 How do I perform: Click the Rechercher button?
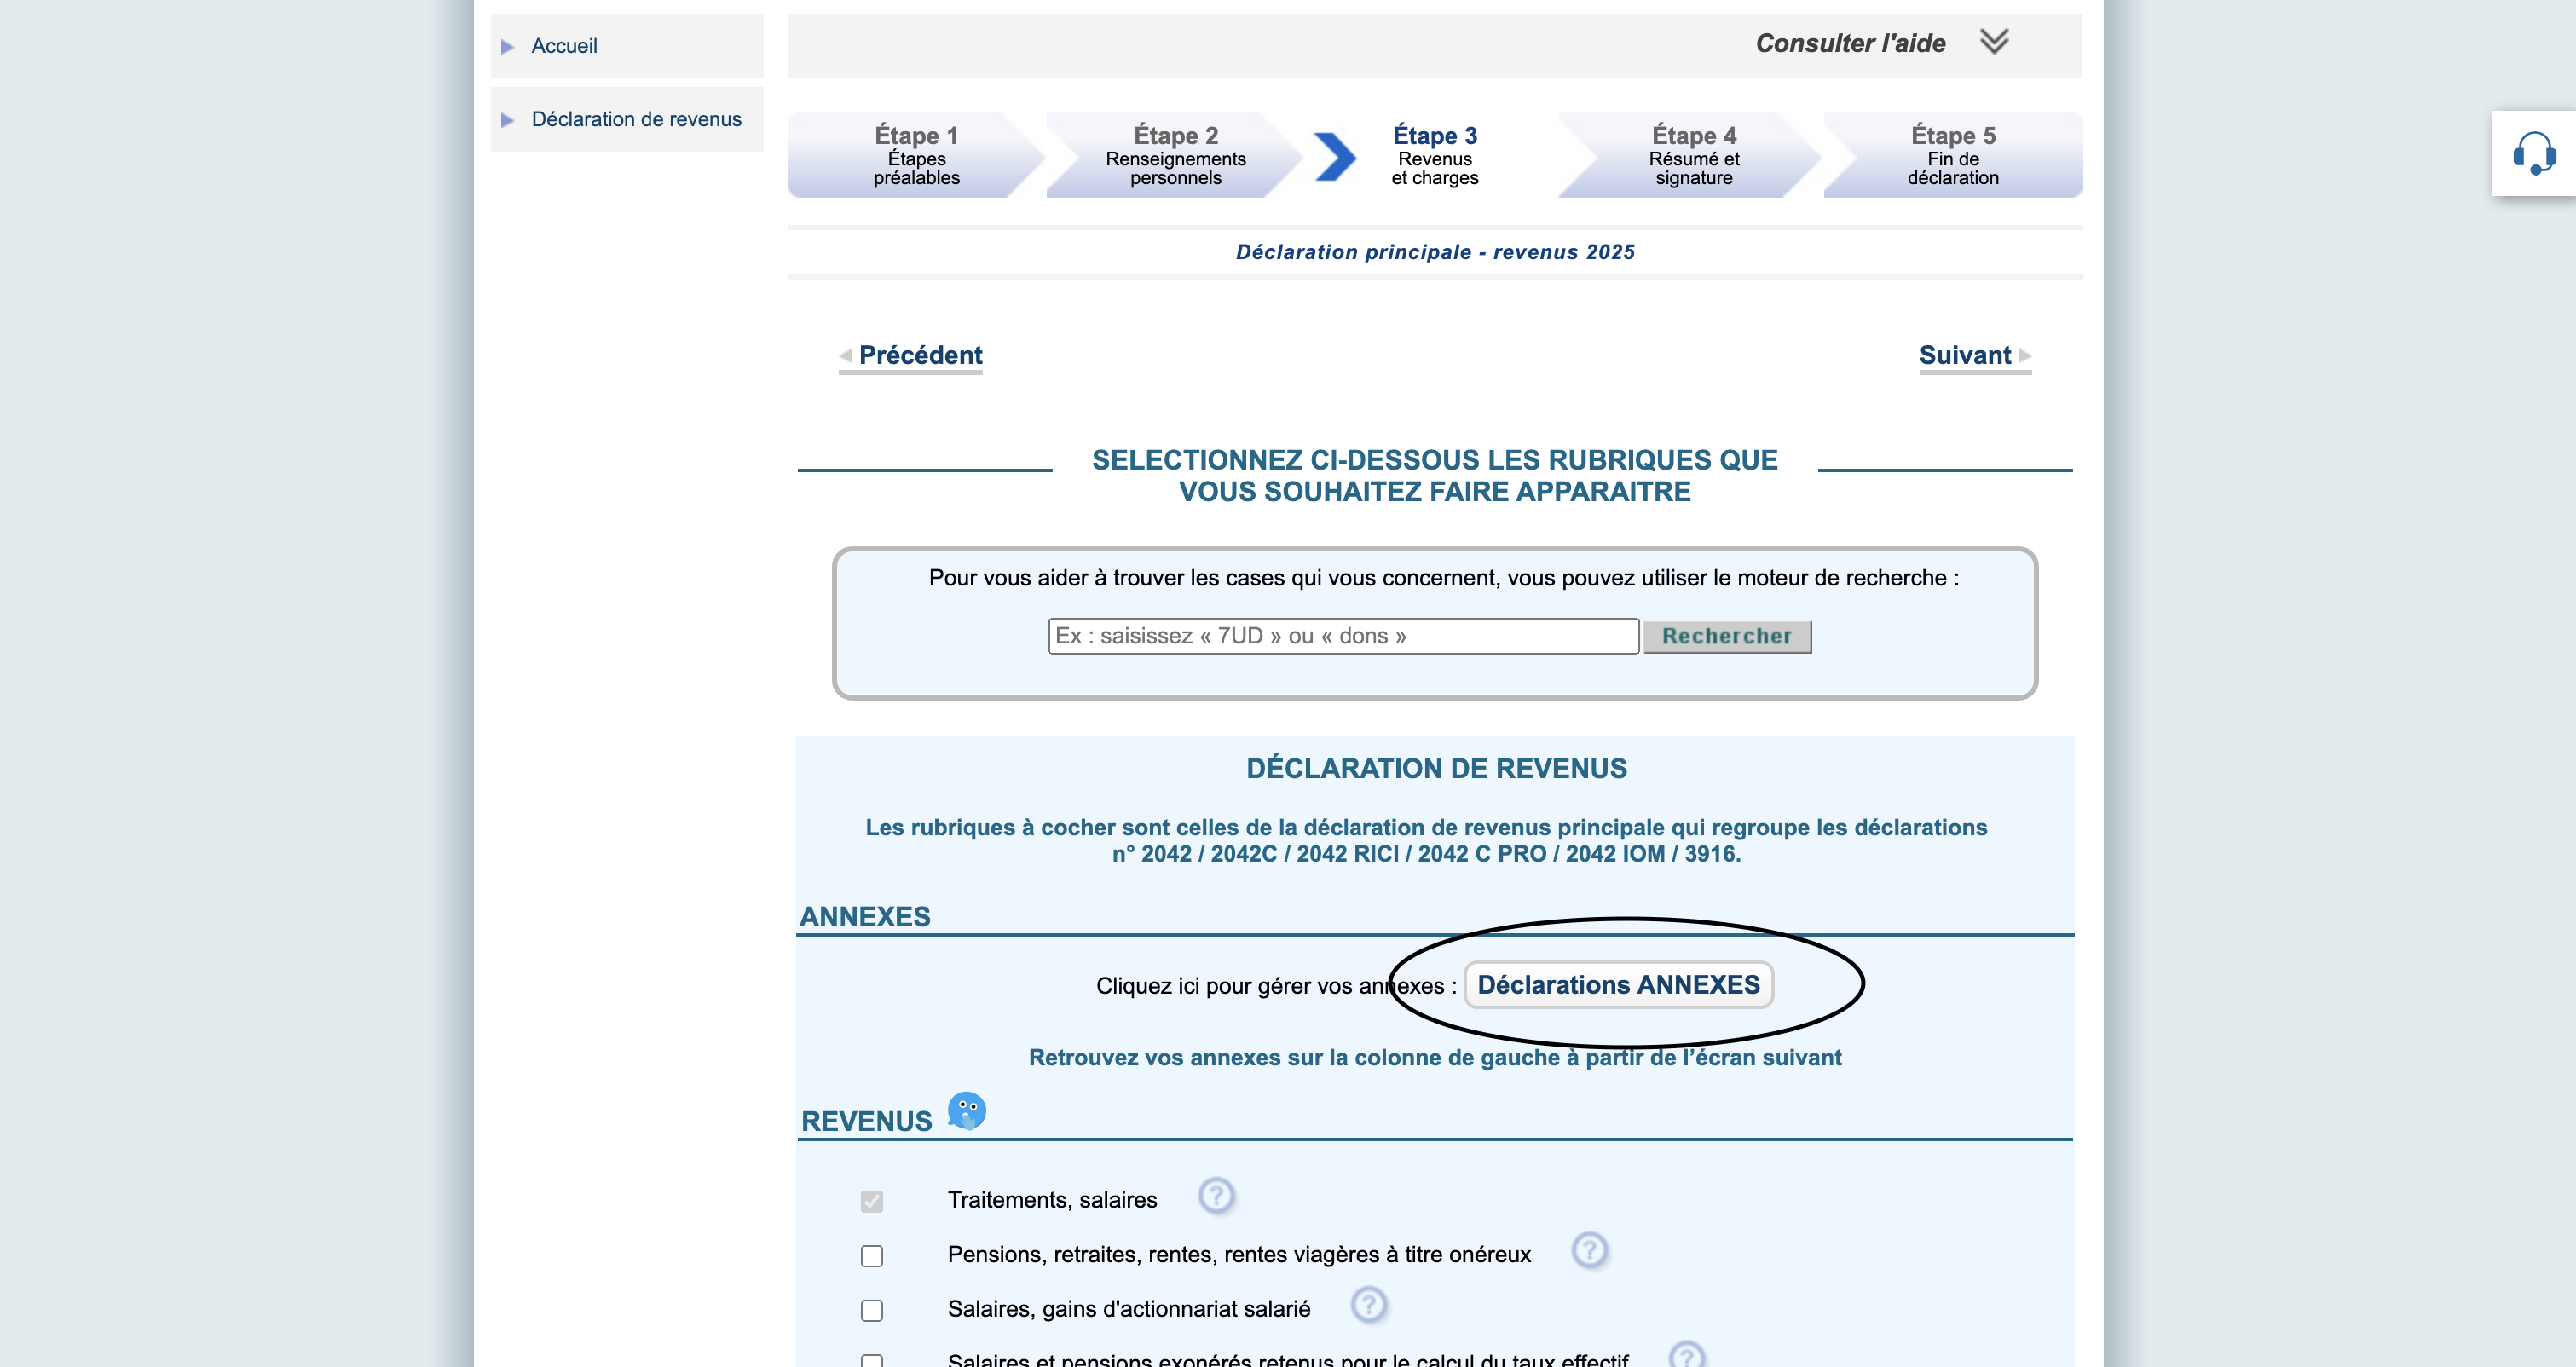coord(1727,636)
